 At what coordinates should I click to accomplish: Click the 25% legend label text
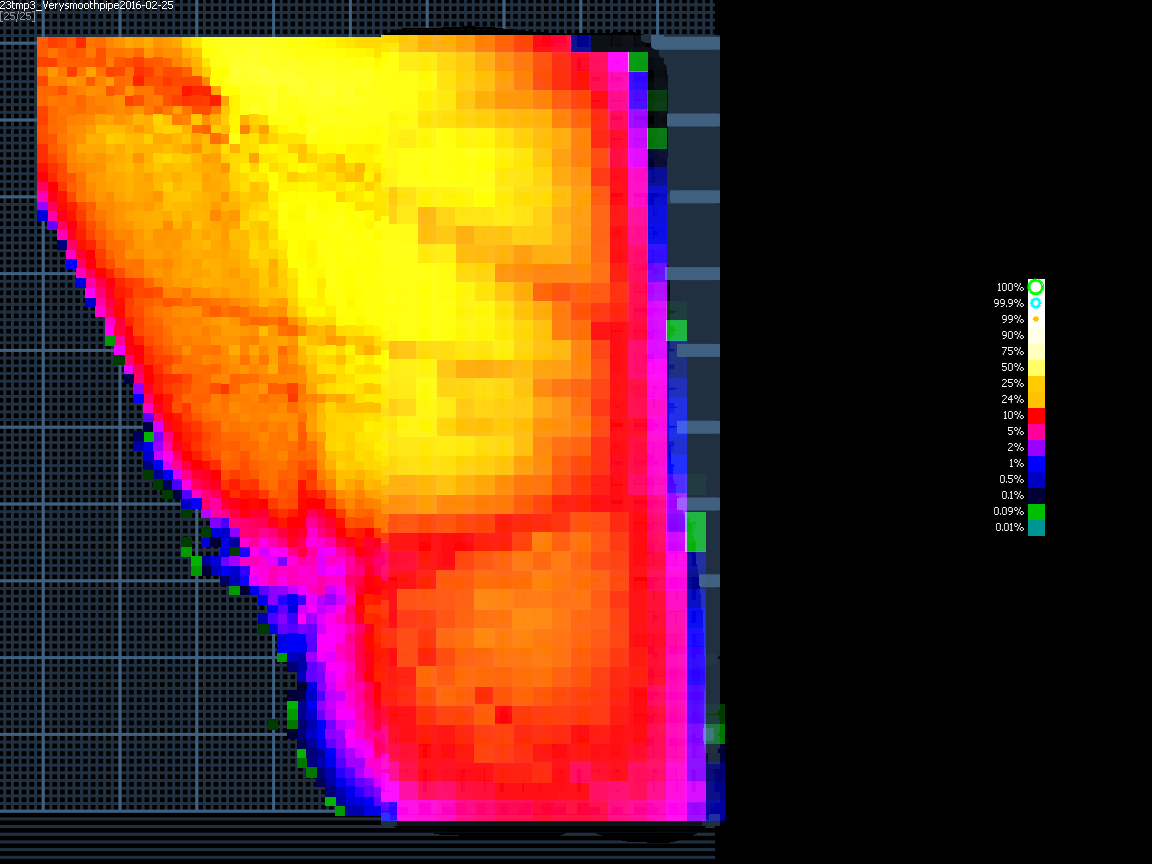[1012, 383]
